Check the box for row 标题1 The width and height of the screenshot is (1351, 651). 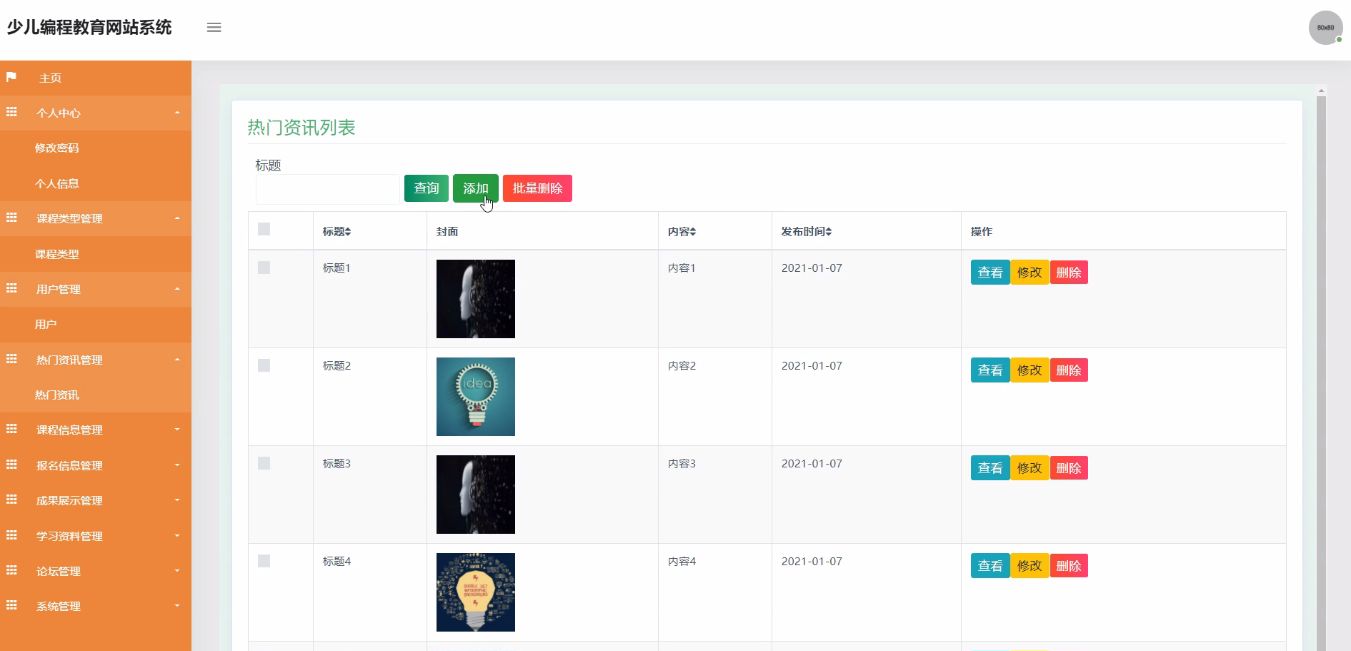point(264,267)
